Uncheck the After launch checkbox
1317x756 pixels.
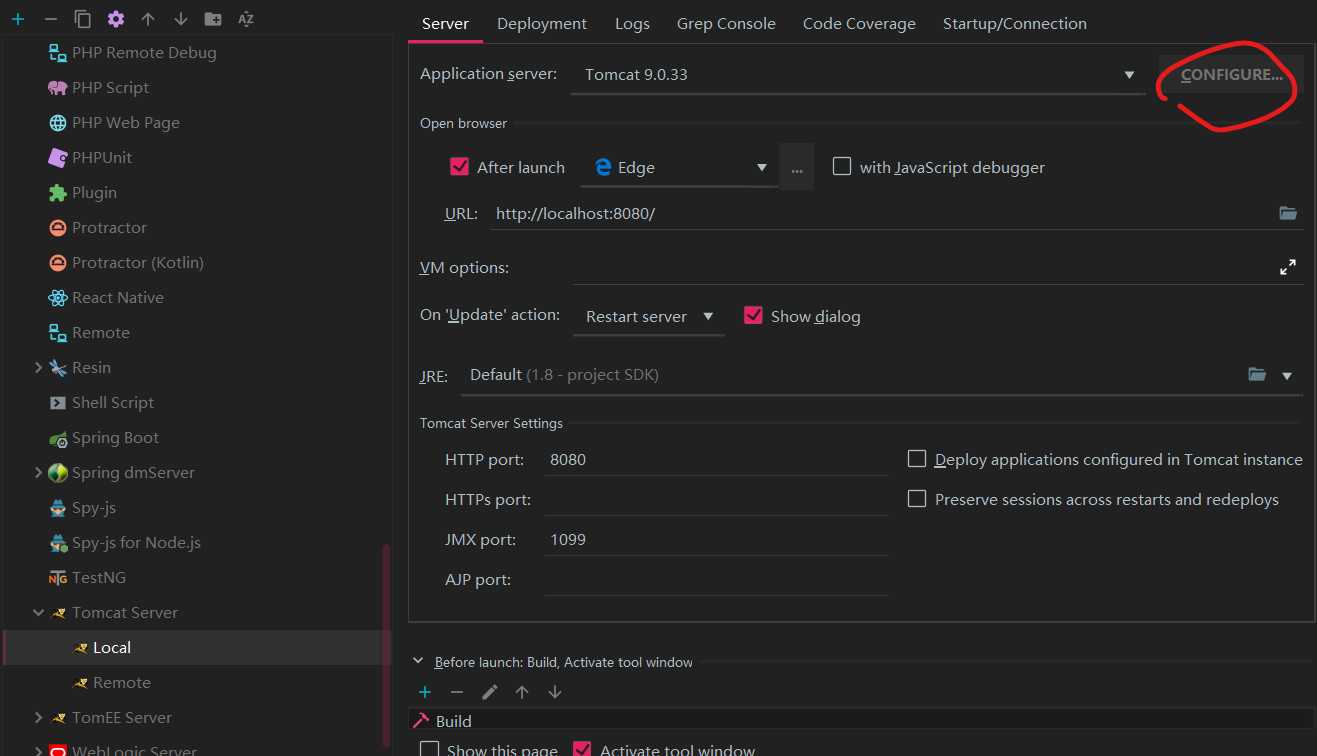tap(460, 167)
